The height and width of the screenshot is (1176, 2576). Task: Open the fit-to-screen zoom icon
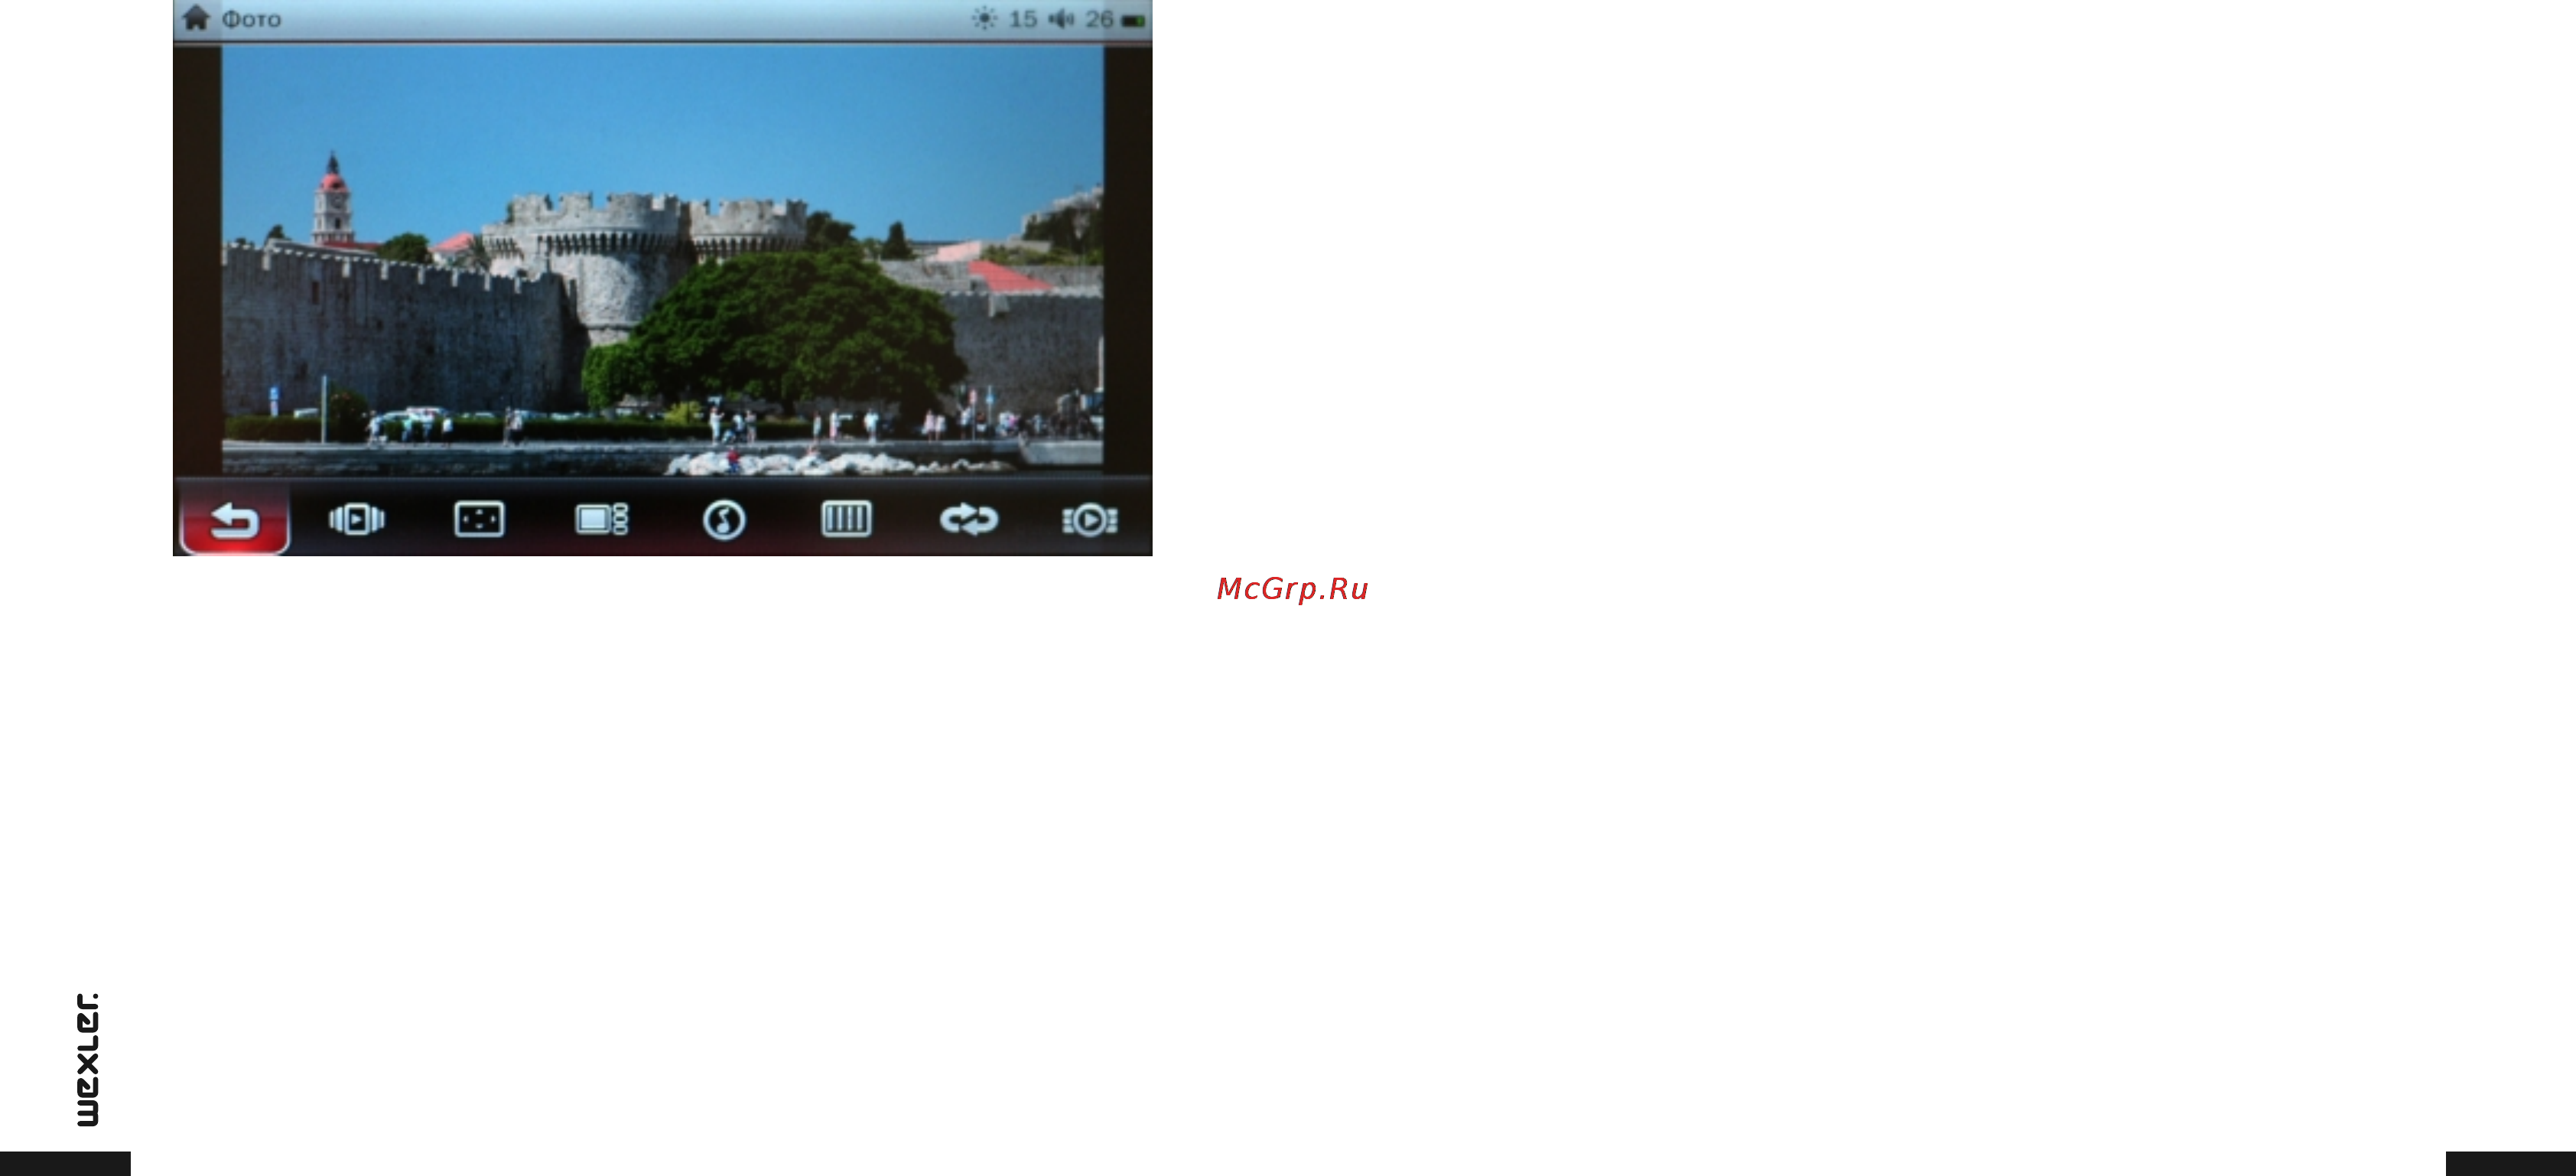point(479,519)
